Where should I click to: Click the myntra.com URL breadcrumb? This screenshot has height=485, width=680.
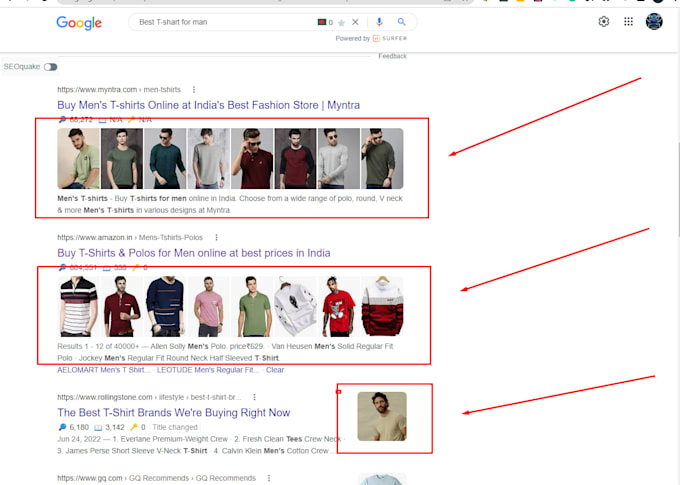click(x=119, y=90)
